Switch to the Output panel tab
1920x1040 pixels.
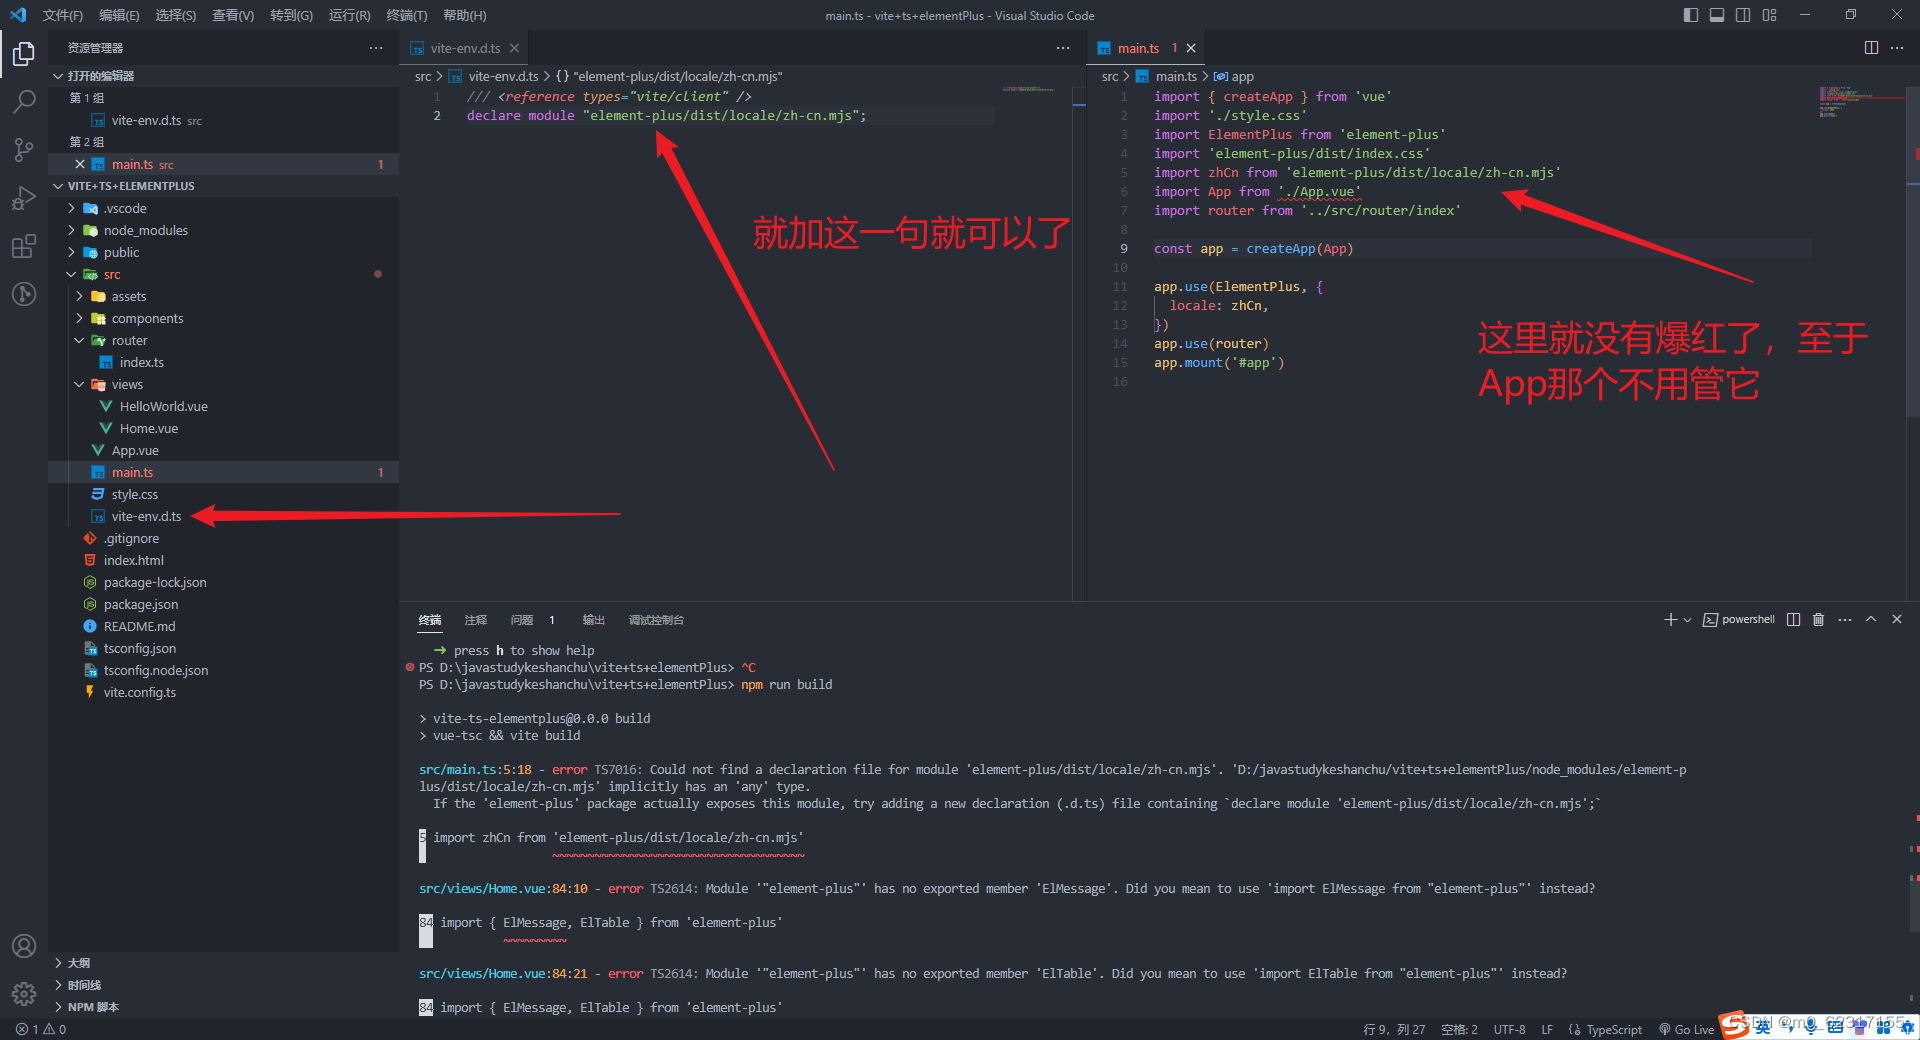(x=594, y=620)
